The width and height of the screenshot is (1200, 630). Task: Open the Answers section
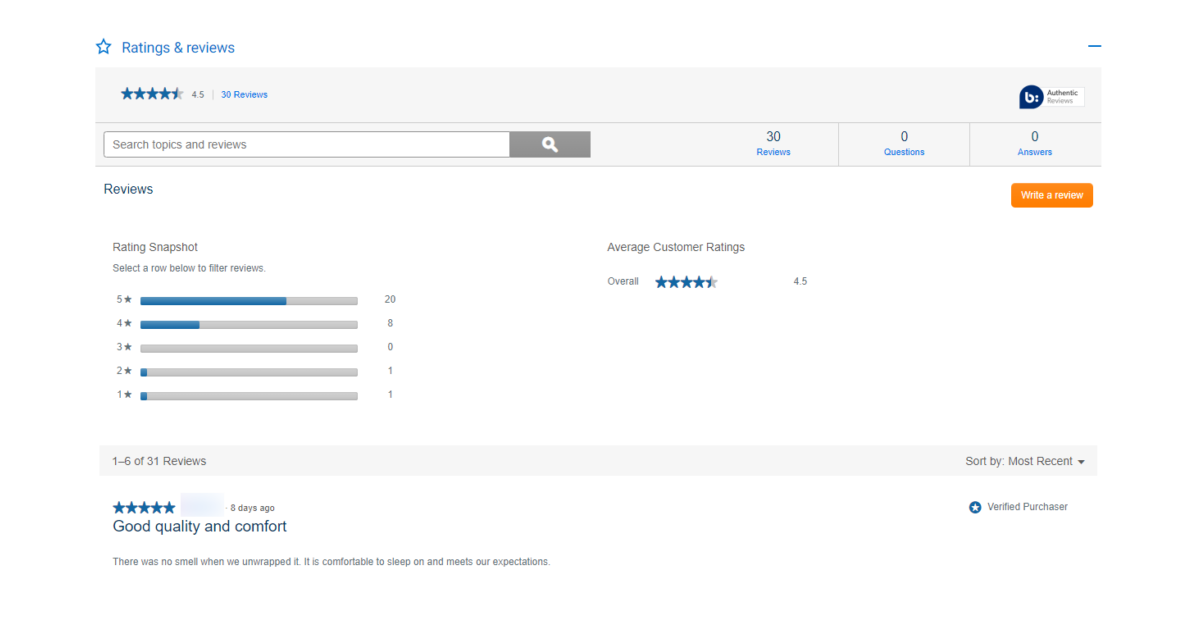tap(1034, 143)
